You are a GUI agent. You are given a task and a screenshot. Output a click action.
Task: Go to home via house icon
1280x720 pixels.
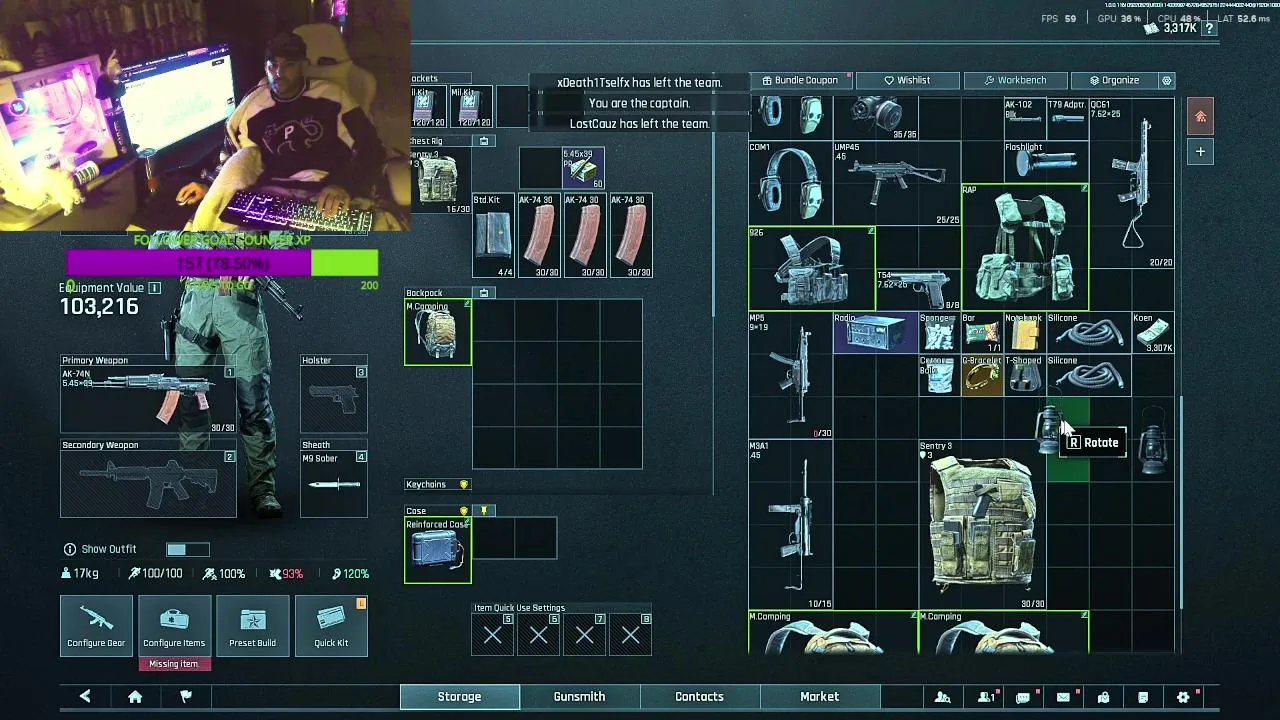pyautogui.click(x=135, y=697)
